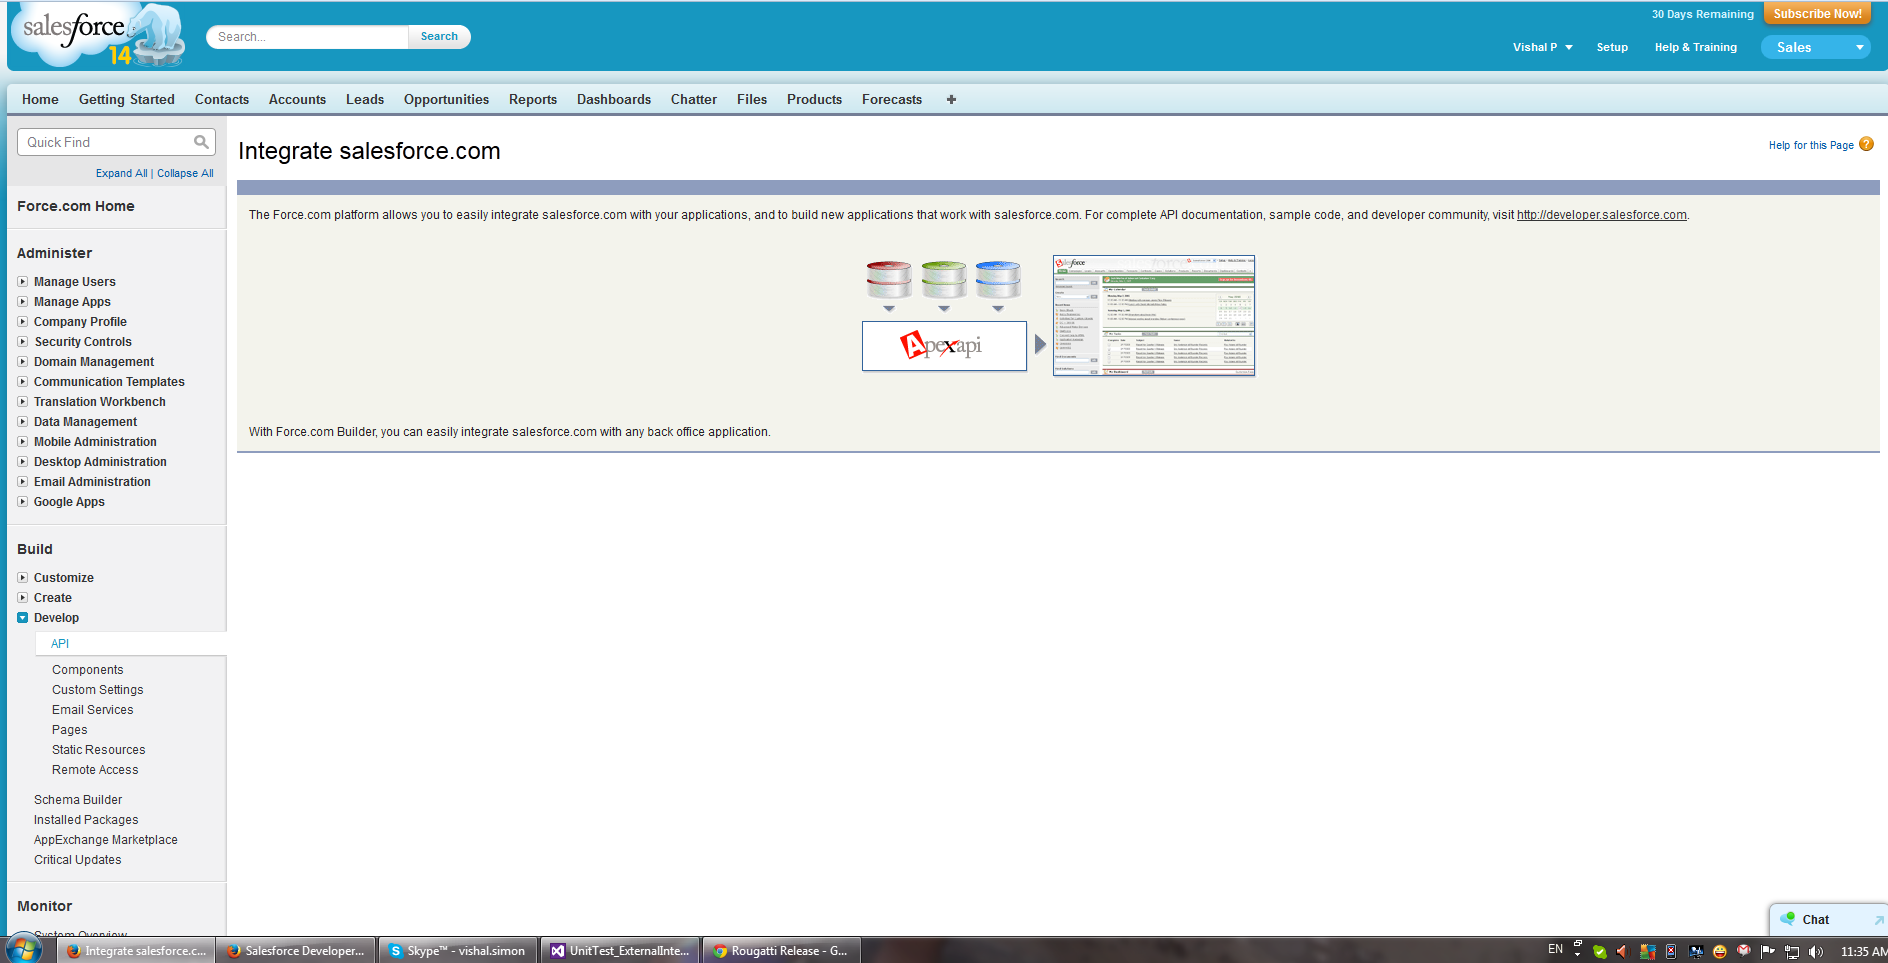The image size is (1888, 963).
Task: Expand the Google Apps section
Action: point(22,502)
